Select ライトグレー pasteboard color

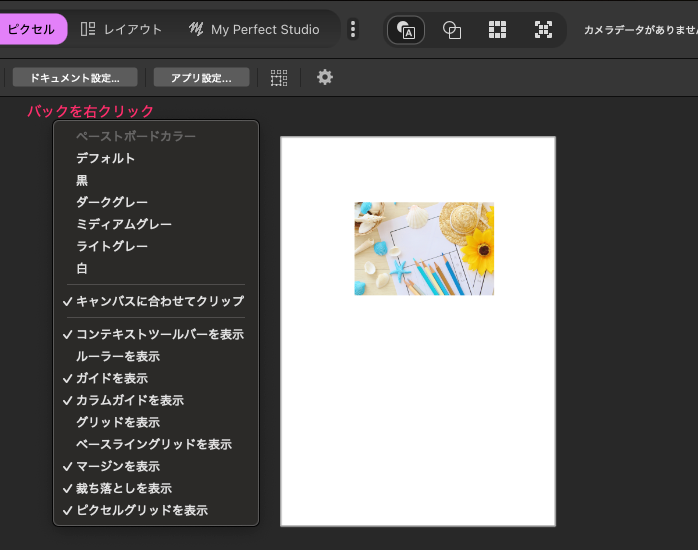click(112, 246)
